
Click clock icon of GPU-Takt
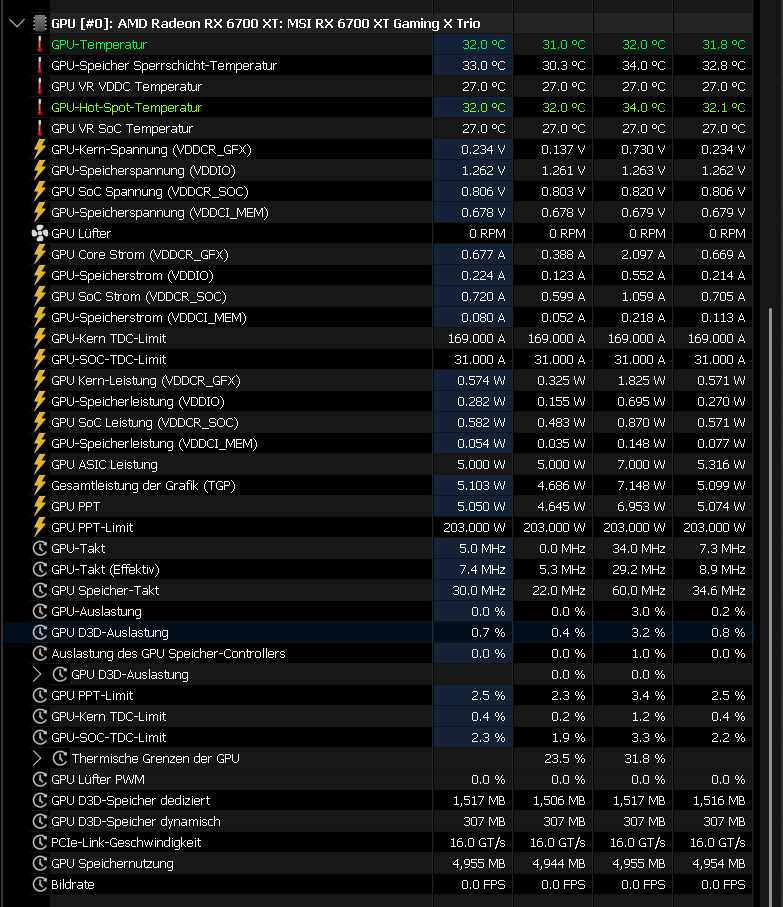pyautogui.click(x=39, y=548)
